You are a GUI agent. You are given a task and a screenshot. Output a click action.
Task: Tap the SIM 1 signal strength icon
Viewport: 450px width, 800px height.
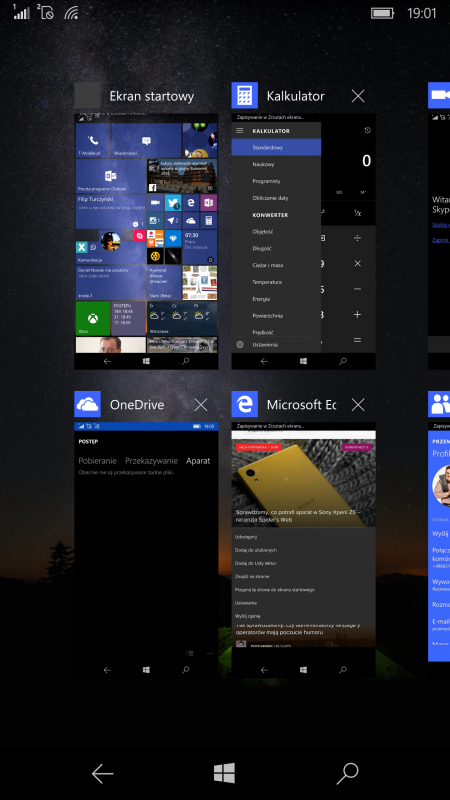(x=21, y=12)
